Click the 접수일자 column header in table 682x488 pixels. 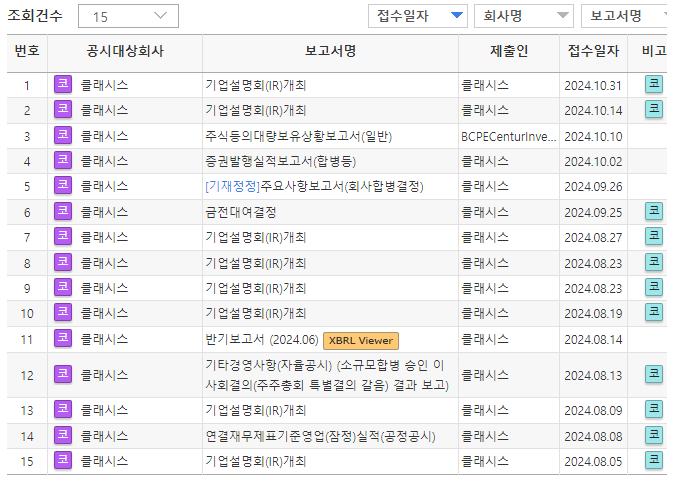tap(593, 51)
